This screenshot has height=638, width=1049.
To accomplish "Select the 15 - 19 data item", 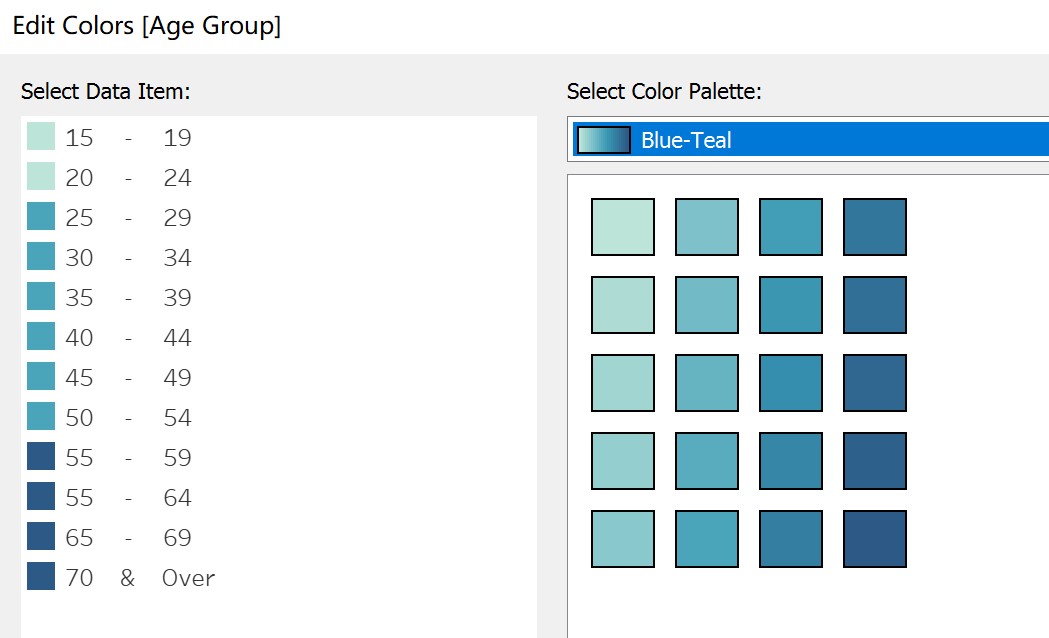I will click(x=127, y=138).
